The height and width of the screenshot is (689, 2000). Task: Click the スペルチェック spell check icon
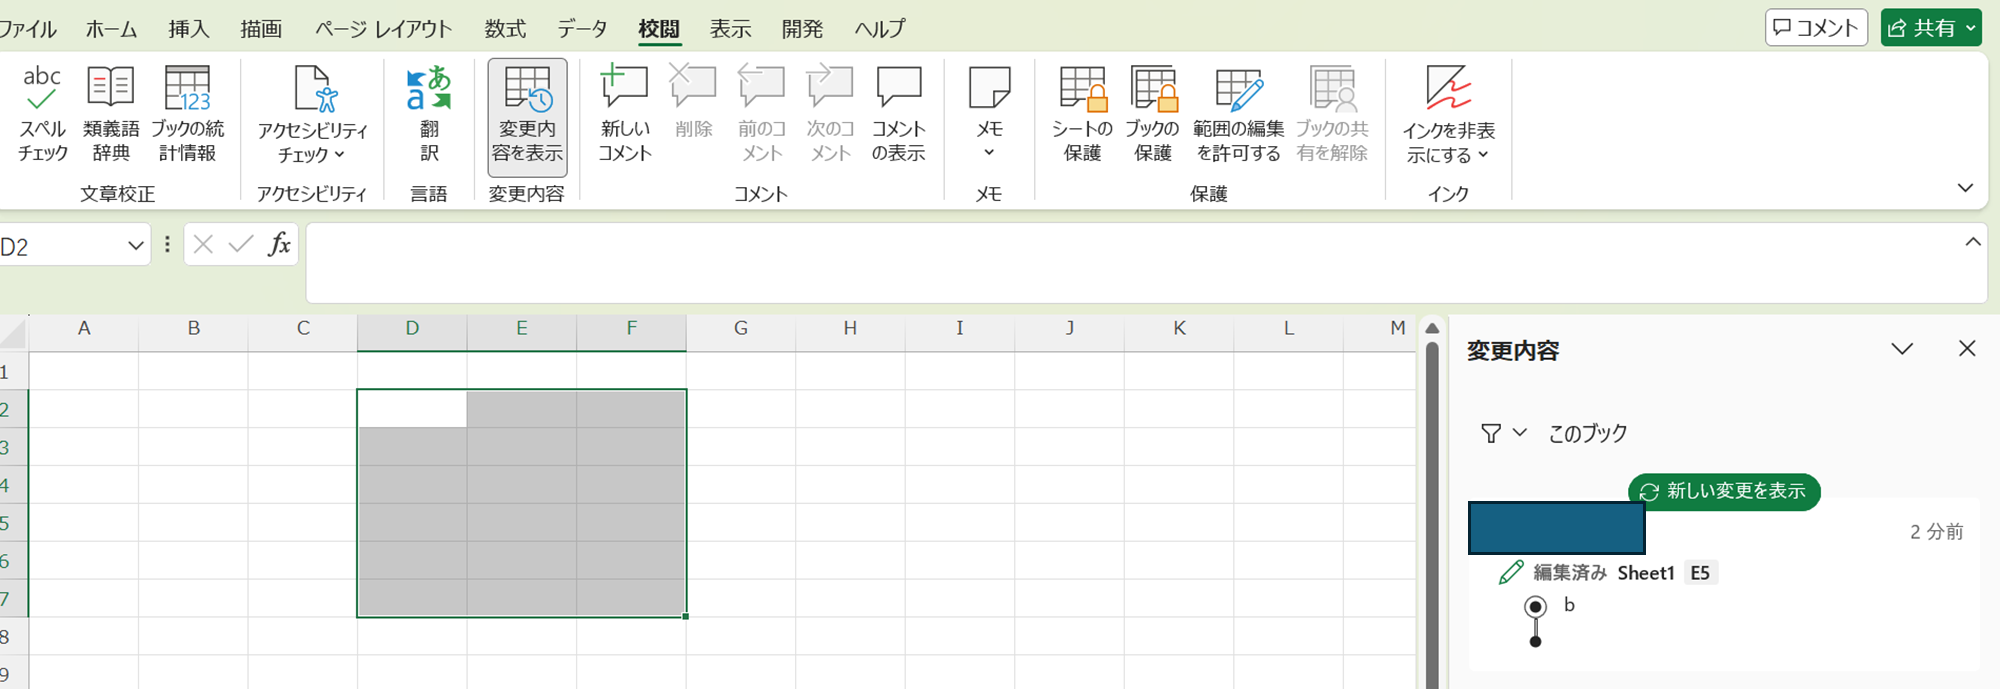[42, 112]
